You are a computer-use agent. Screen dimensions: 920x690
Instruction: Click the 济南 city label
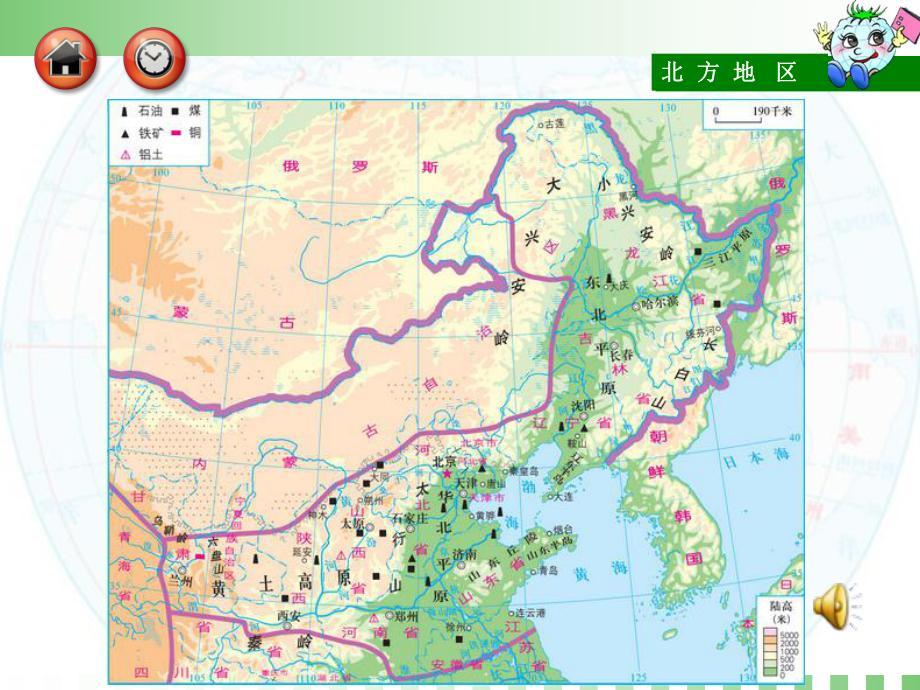[x=465, y=554]
